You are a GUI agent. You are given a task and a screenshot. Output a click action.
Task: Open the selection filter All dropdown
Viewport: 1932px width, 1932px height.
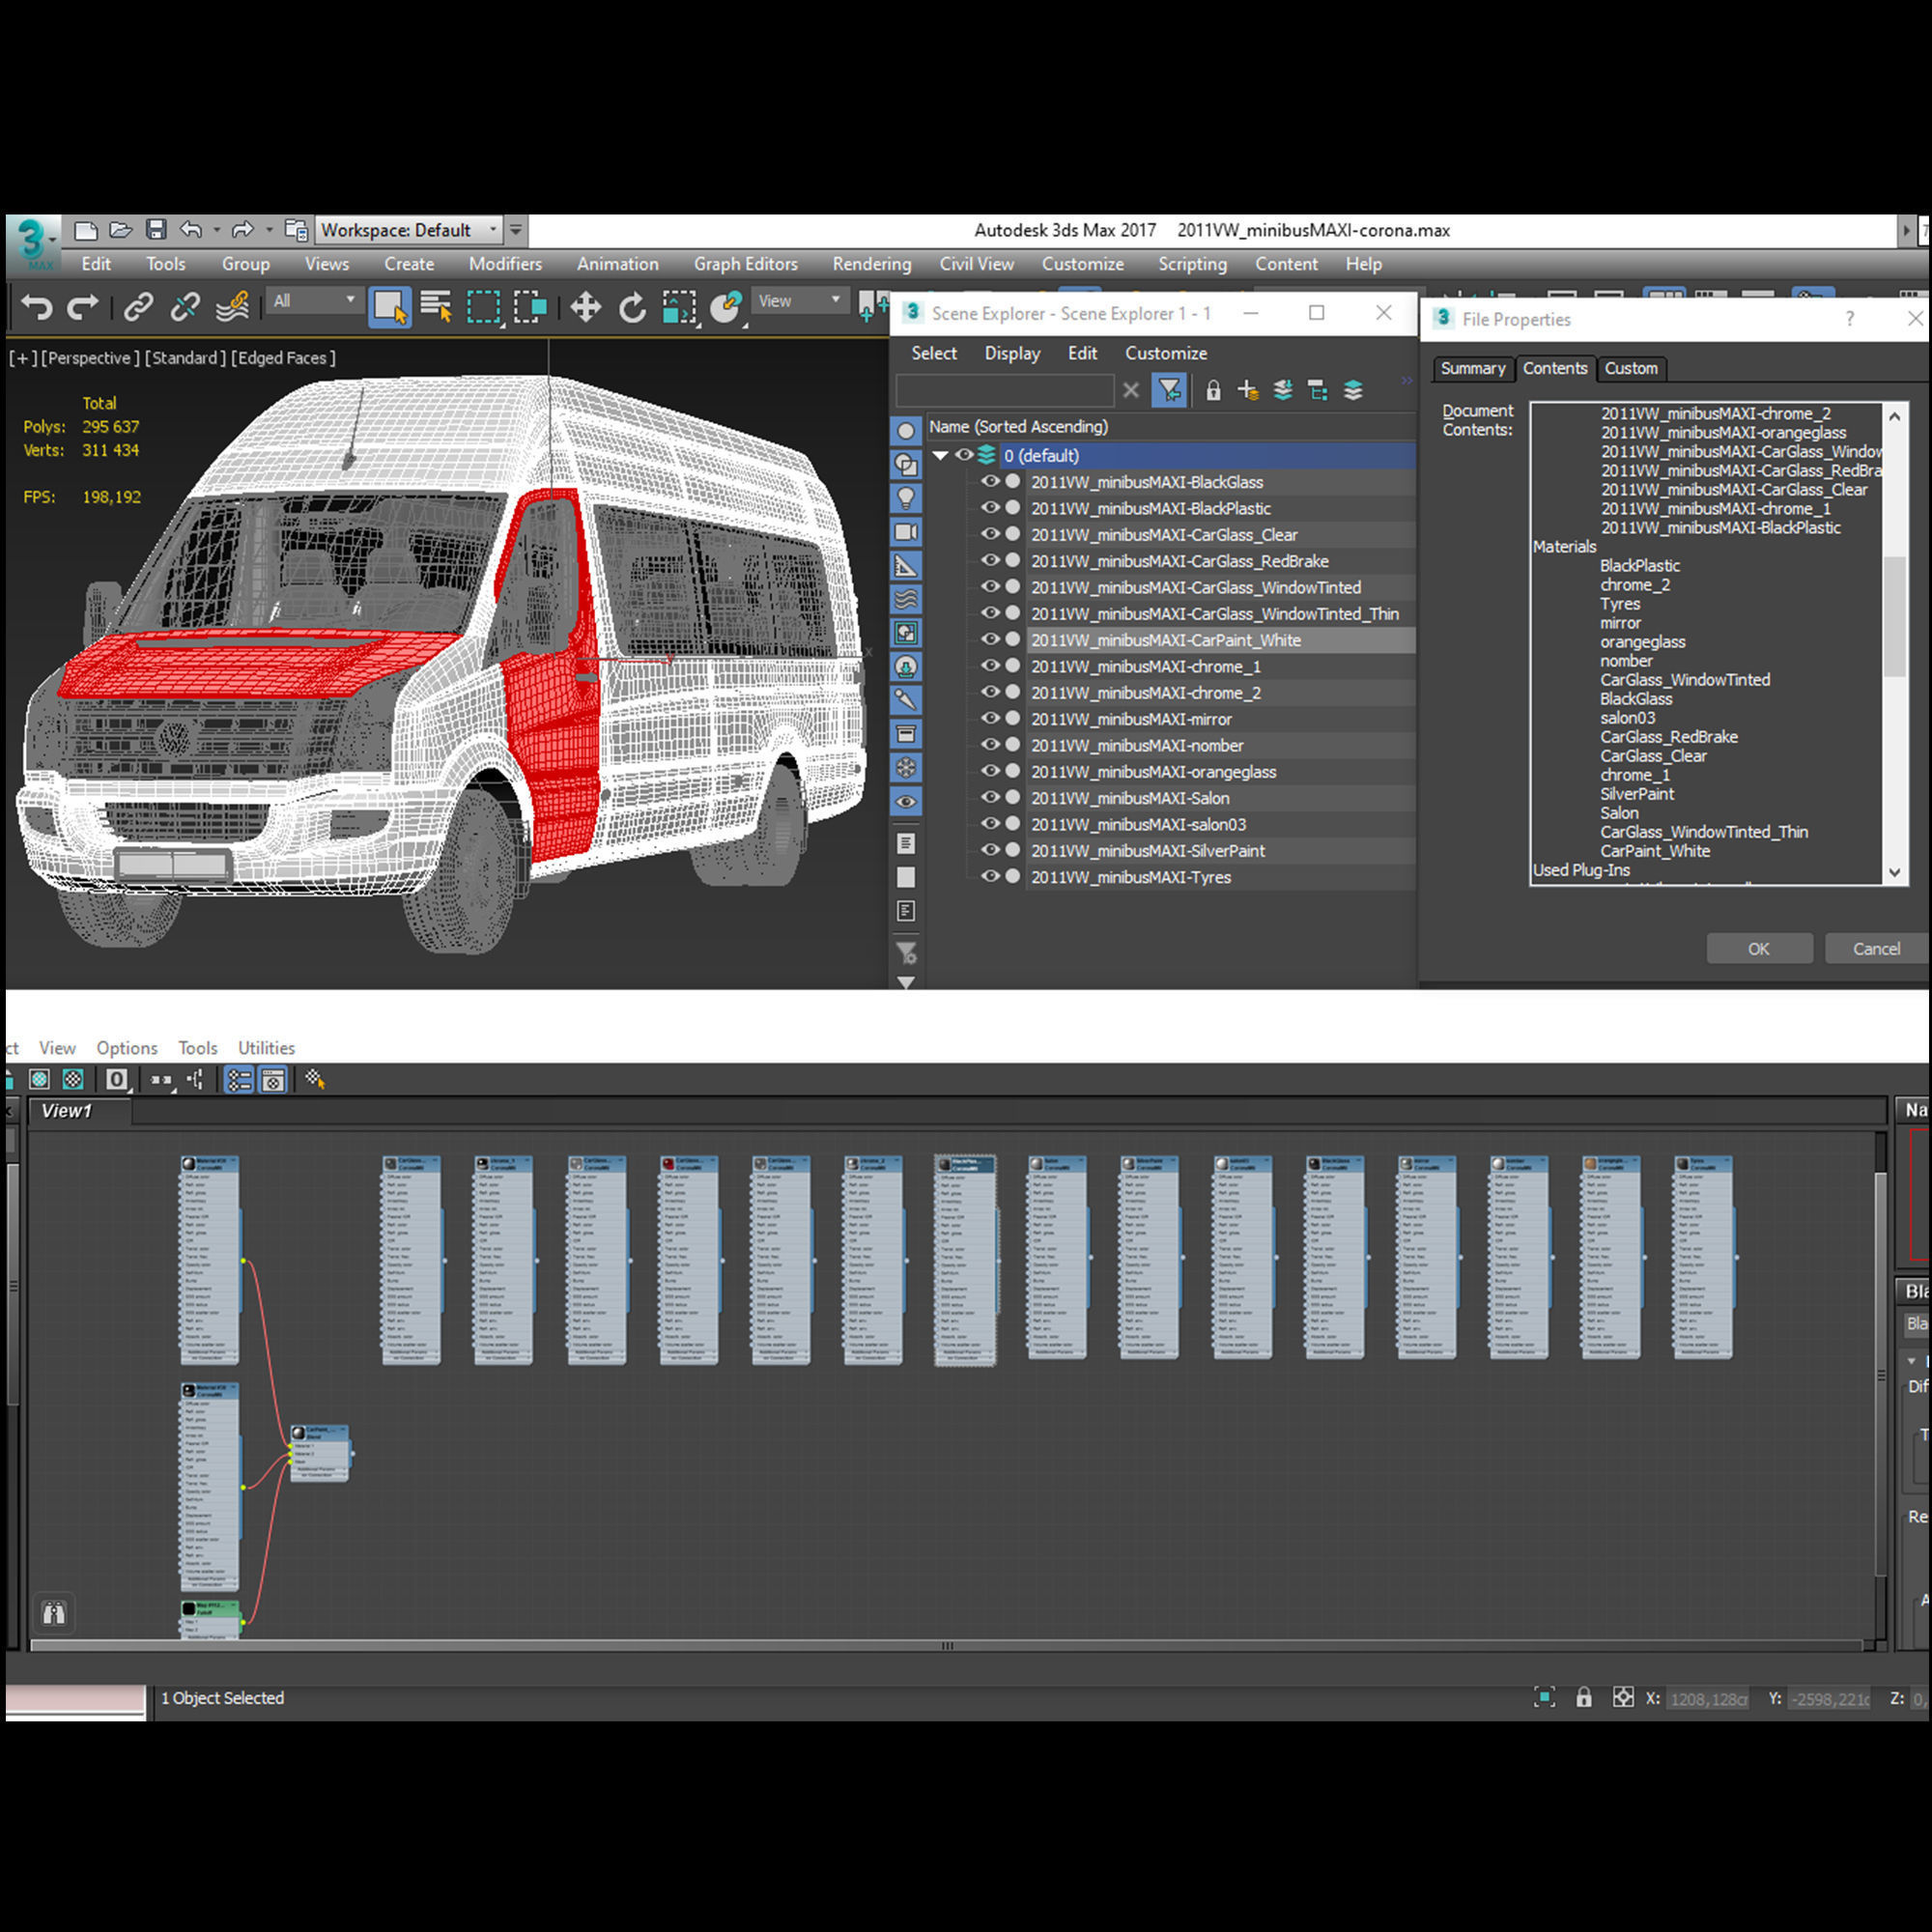[x=315, y=301]
